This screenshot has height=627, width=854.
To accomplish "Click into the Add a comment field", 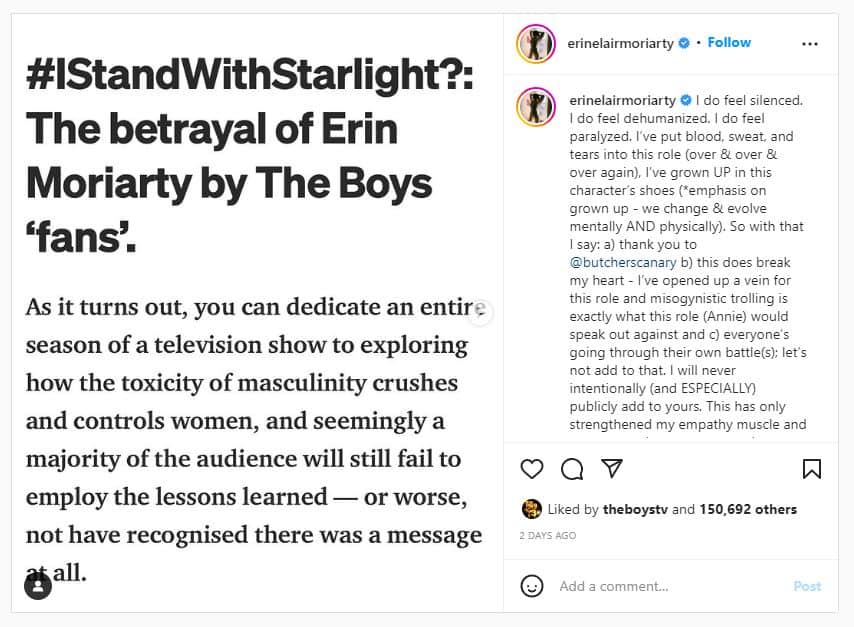I will [x=670, y=586].
